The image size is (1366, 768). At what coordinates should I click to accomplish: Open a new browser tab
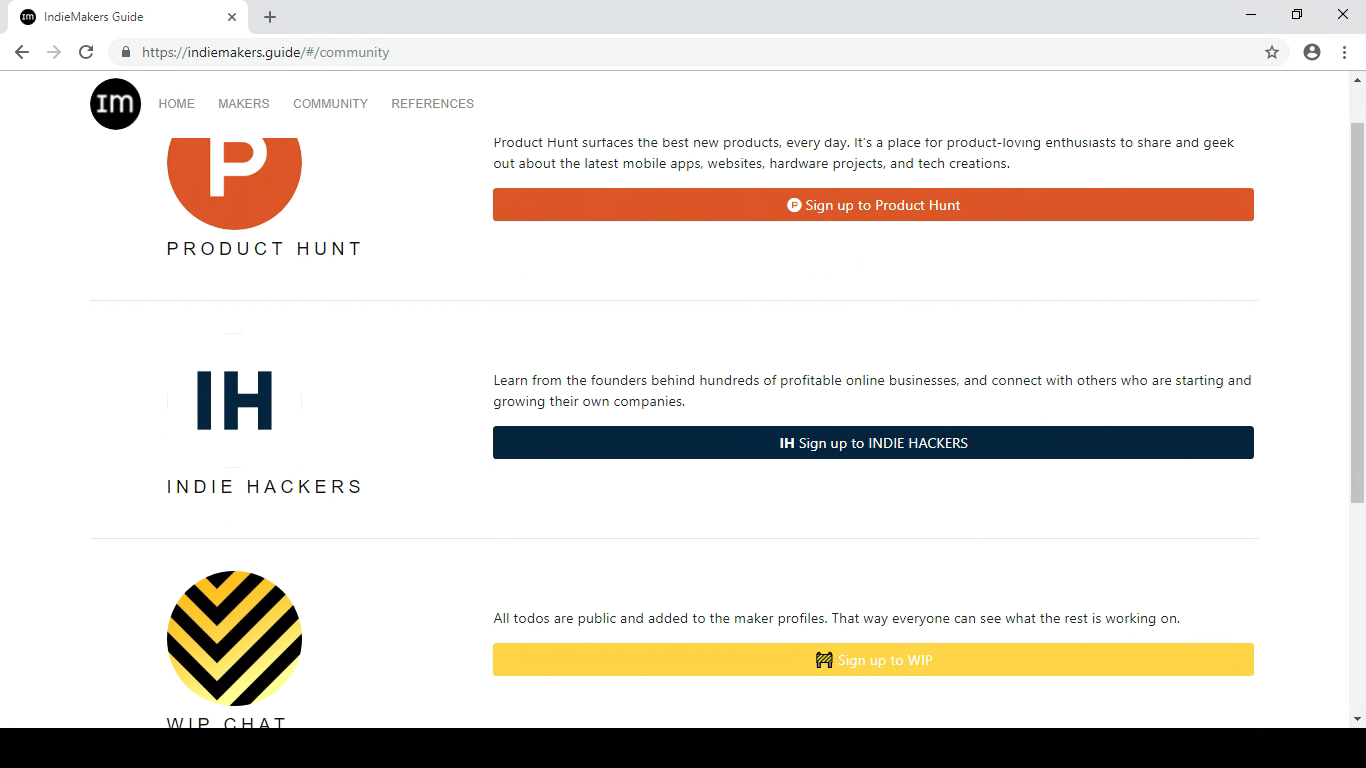[270, 16]
